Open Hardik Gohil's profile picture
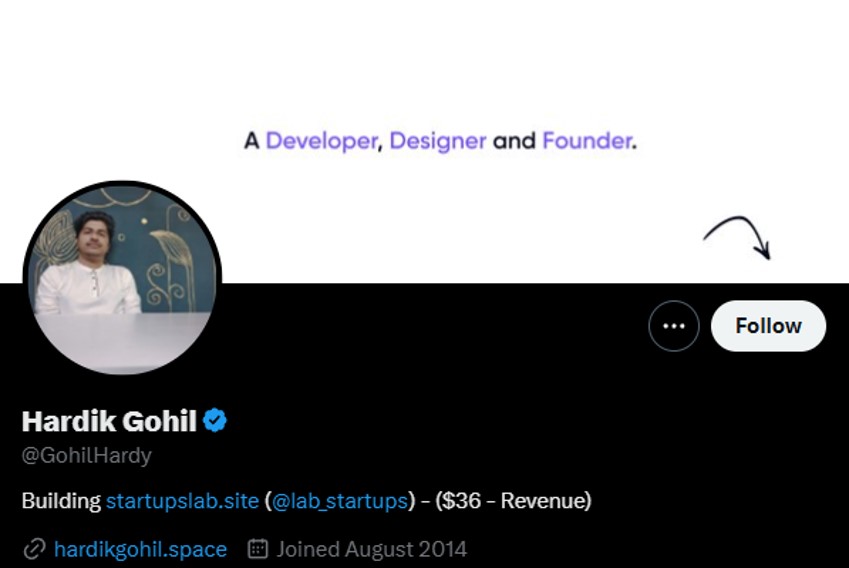The height and width of the screenshot is (568, 849). 122,279
